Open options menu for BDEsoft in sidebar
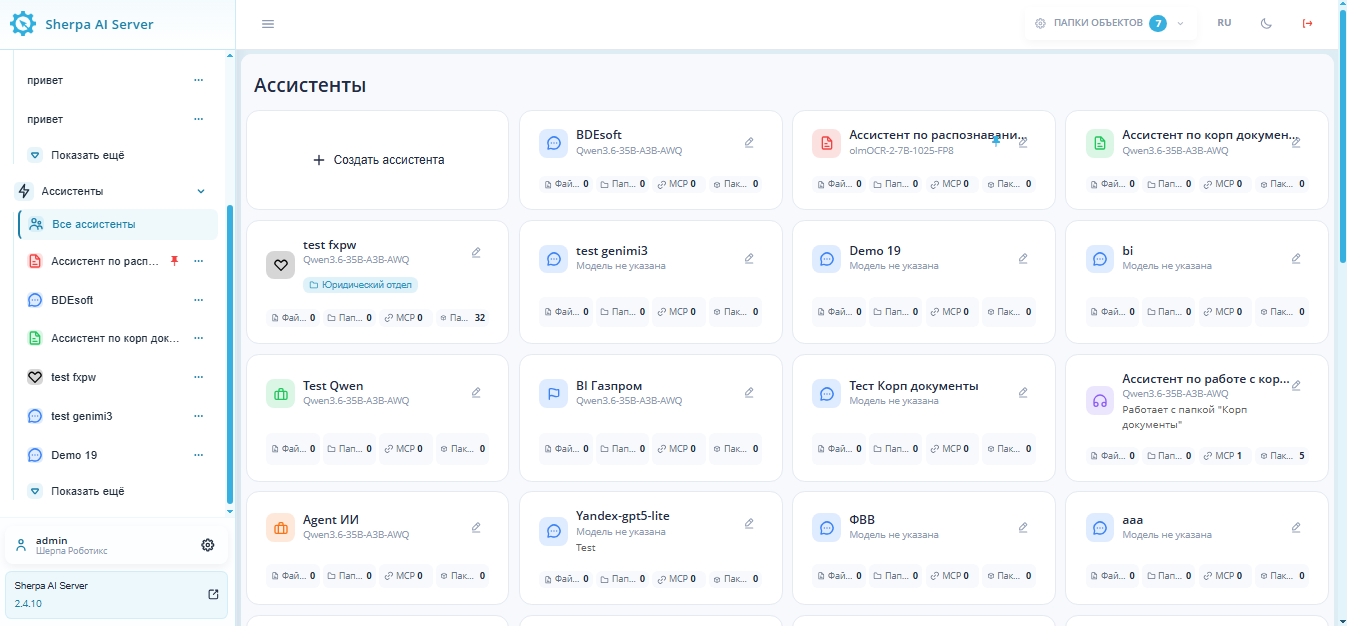This screenshot has height=626, width=1347. [x=198, y=300]
